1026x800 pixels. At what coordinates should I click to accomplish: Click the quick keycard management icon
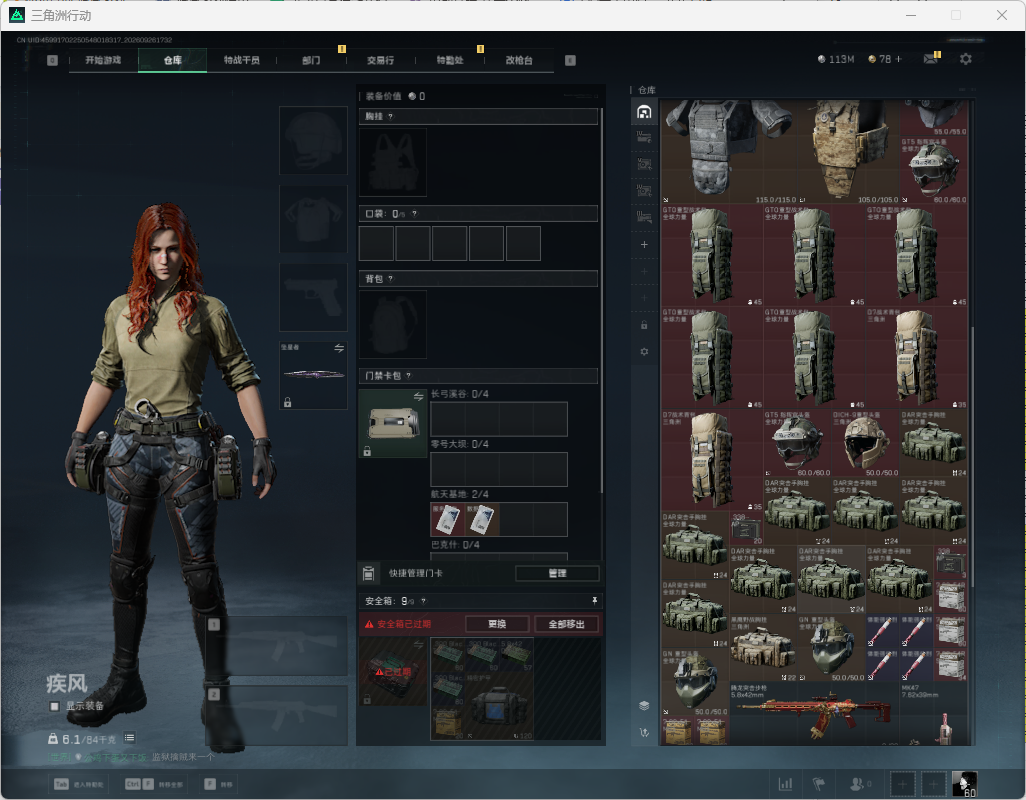click(368, 574)
